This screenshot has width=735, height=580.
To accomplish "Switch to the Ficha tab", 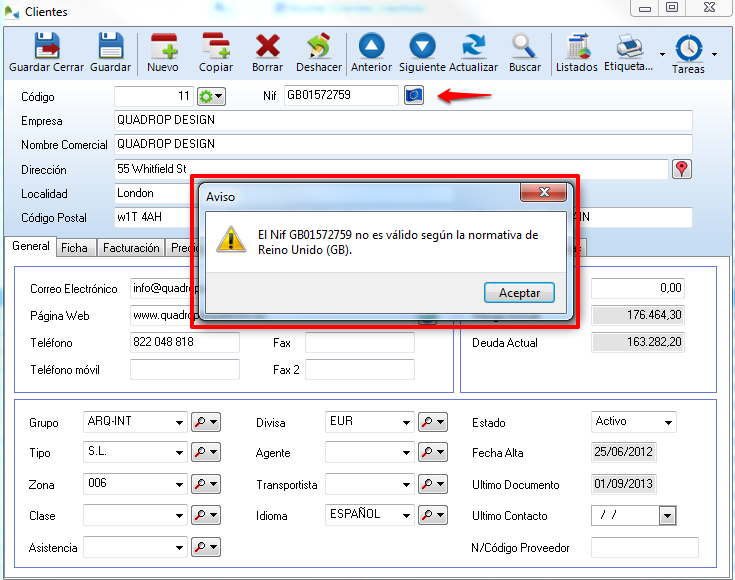I will 73,247.
